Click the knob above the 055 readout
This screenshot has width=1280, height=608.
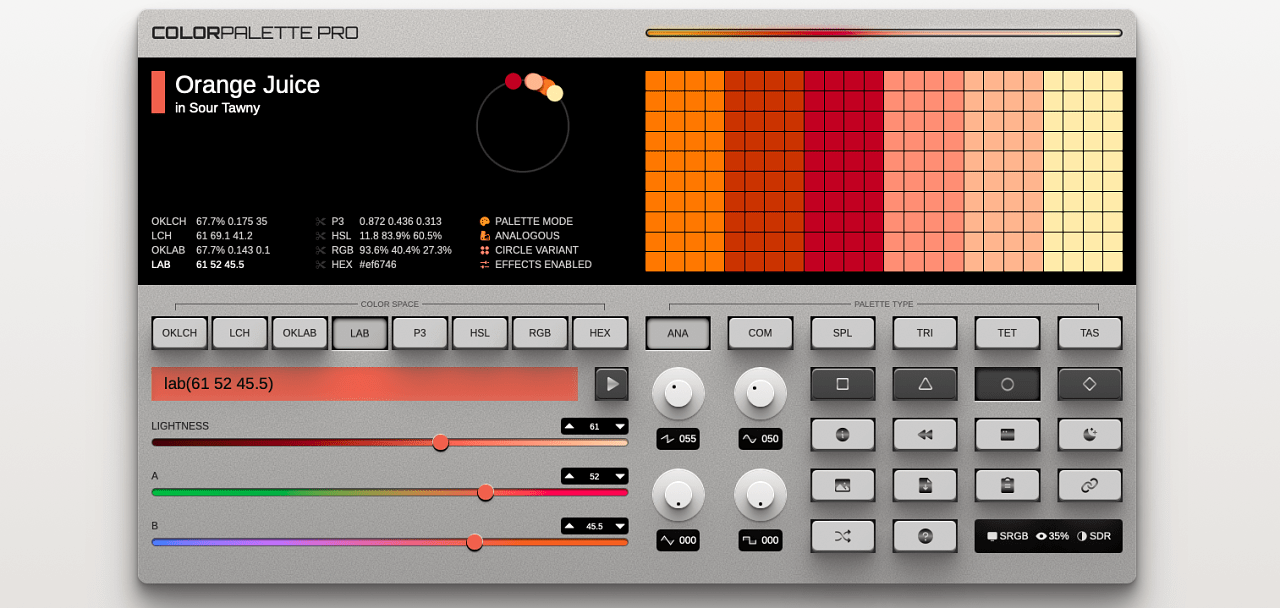click(x=678, y=393)
